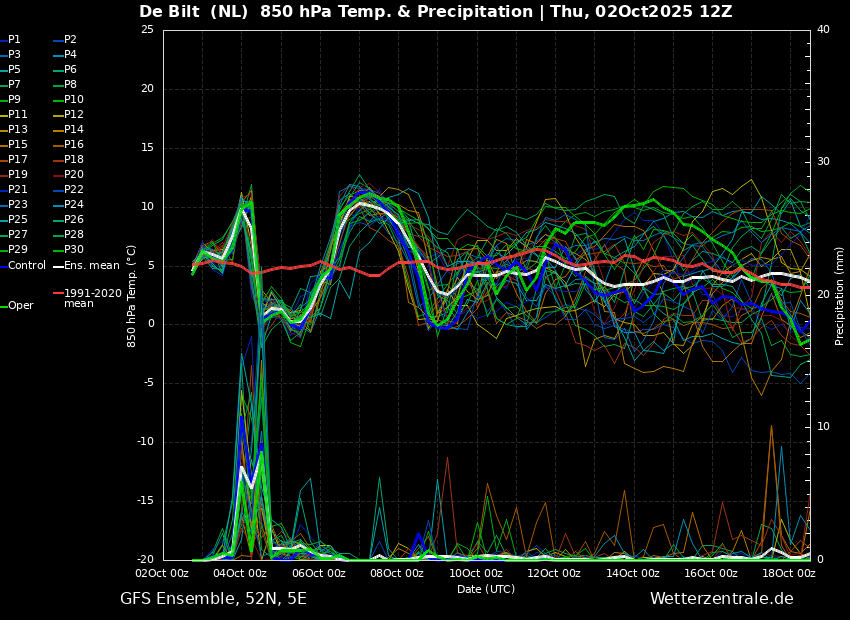Click the GFS Ensemble, 52N, 5E caption
Image resolution: width=850 pixels, height=620 pixels.
tap(213, 599)
